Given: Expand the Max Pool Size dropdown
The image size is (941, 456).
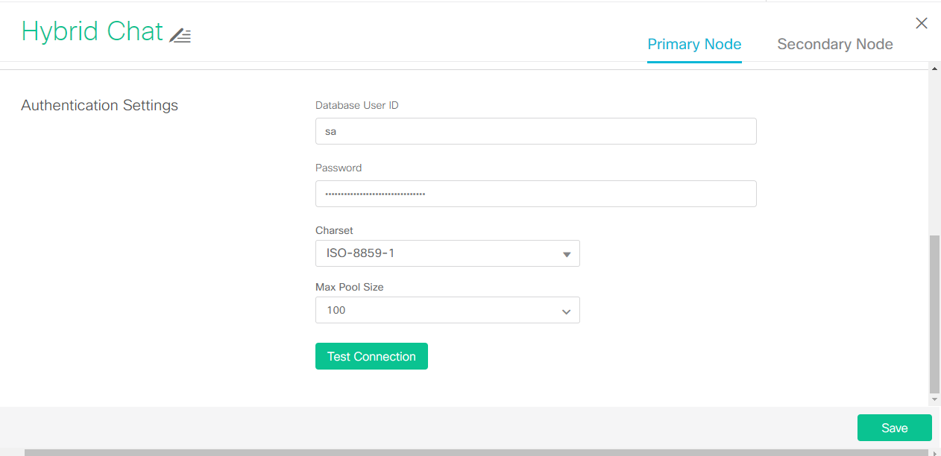Looking at the screenshot, I should (x=440, y=311).
